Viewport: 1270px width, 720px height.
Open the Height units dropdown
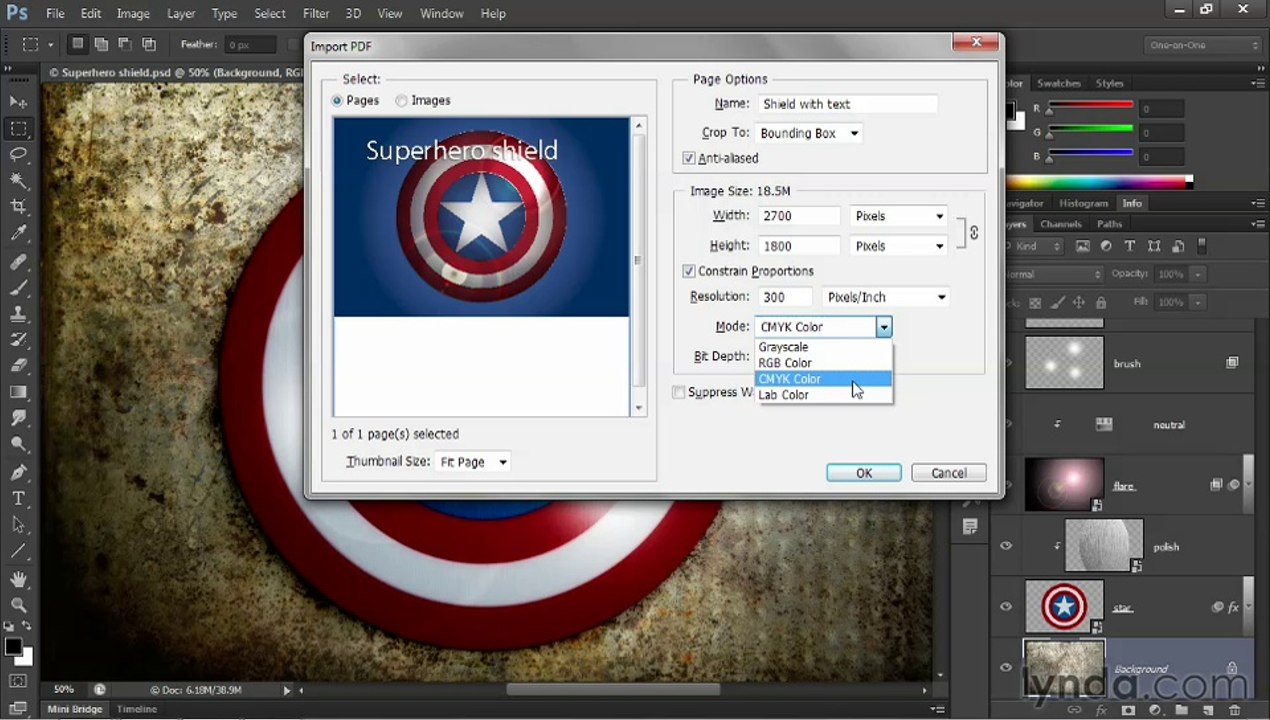click(898, 246)
